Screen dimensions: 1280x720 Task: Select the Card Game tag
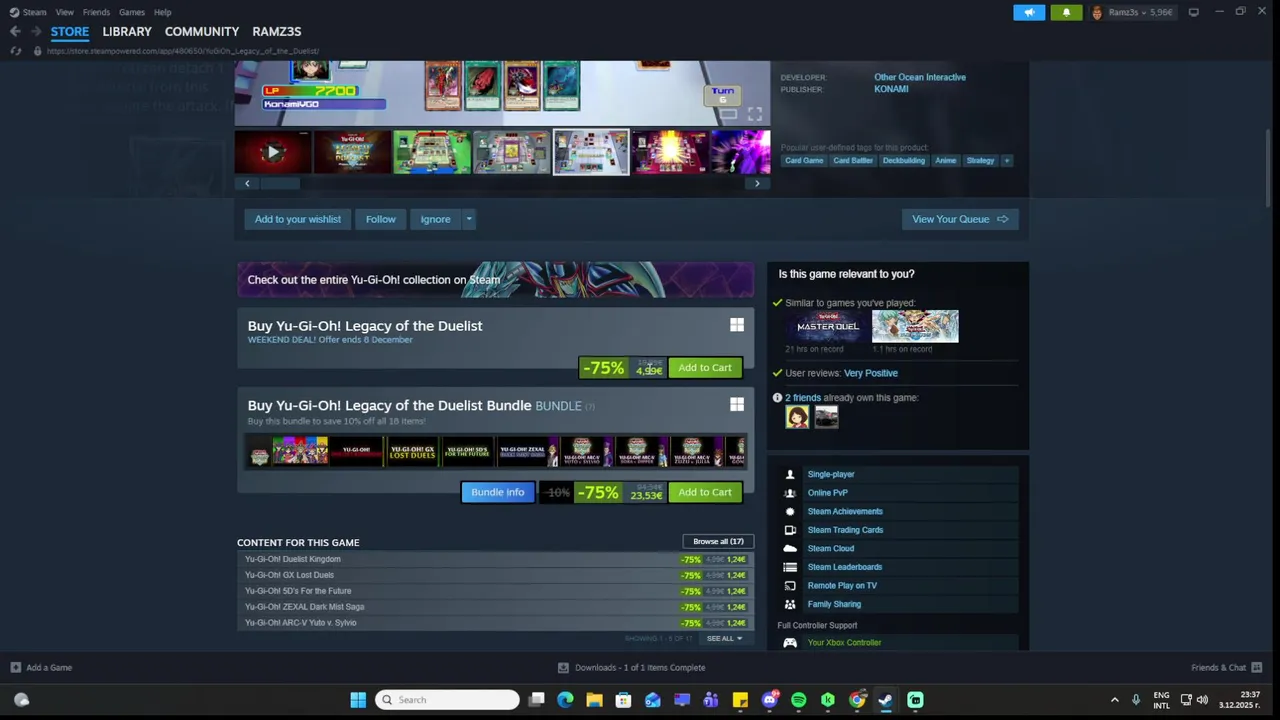tap(804, 160)
